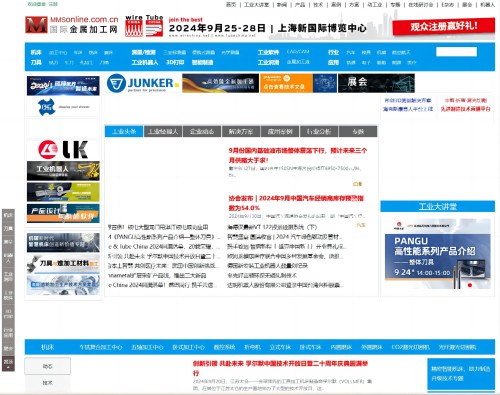Open the 产品设计 software banner on the left

coord(63,213)
